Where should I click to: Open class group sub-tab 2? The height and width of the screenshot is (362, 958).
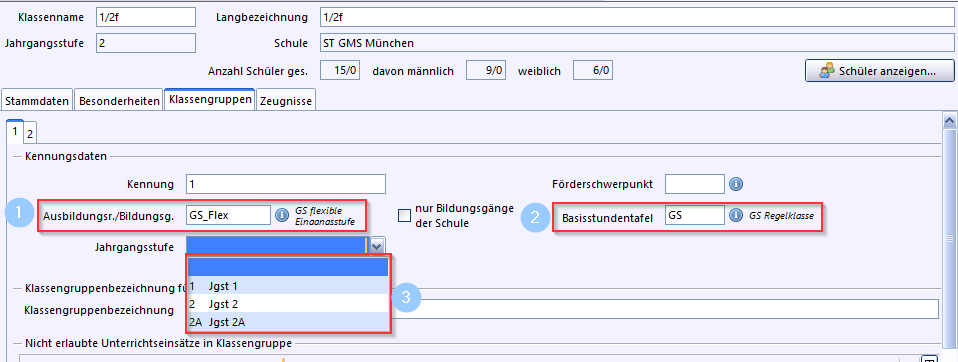[x=29, y=134]
